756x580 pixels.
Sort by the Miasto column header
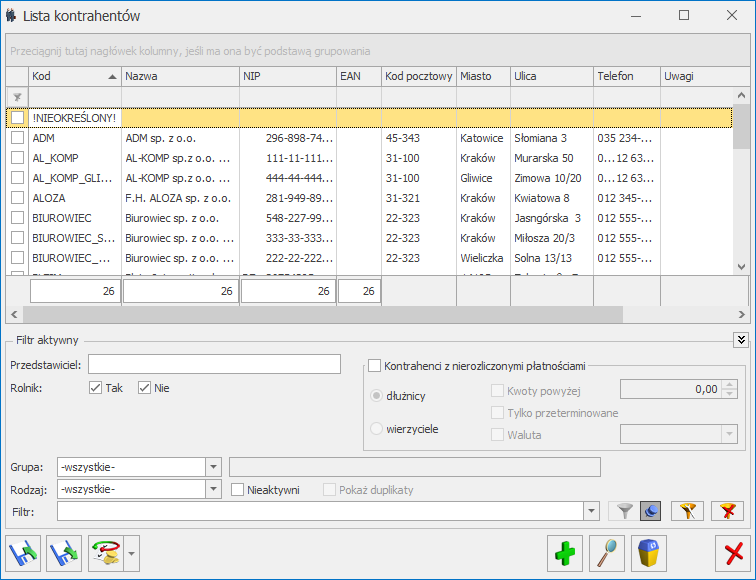[481, 76]
